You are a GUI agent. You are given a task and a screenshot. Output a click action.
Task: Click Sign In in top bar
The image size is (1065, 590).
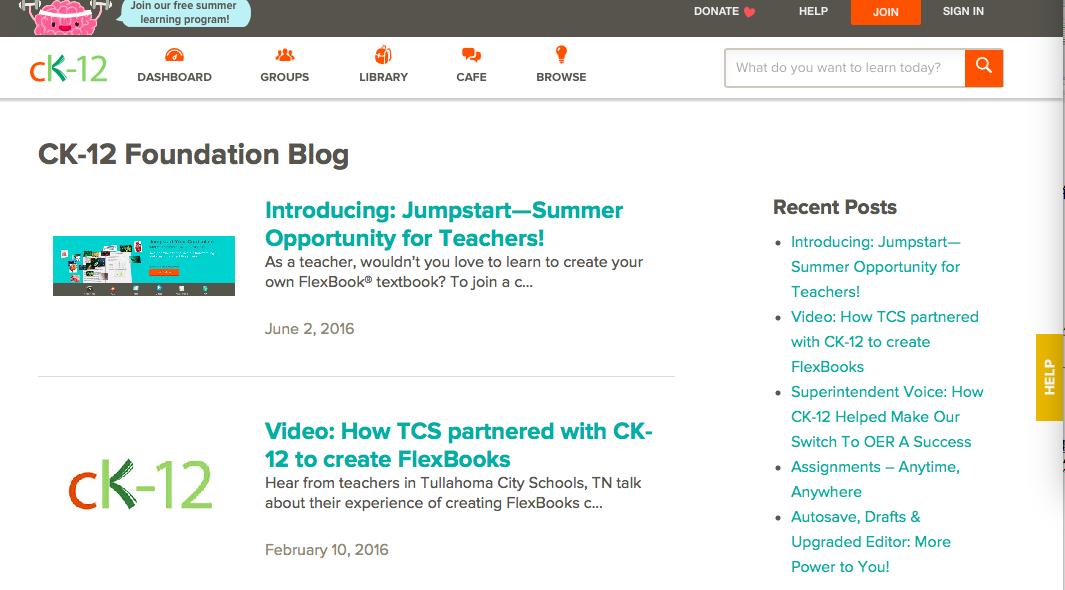pos(963,11)
